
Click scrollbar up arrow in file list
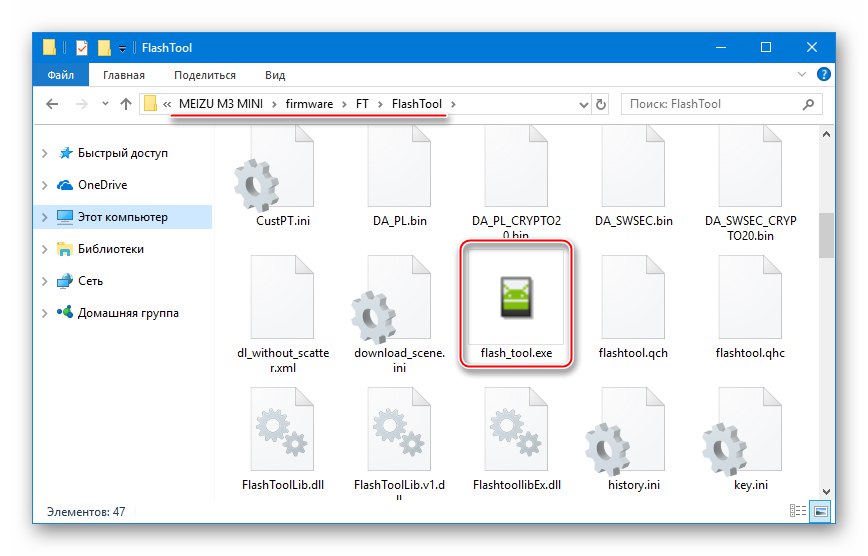(826, 135)
